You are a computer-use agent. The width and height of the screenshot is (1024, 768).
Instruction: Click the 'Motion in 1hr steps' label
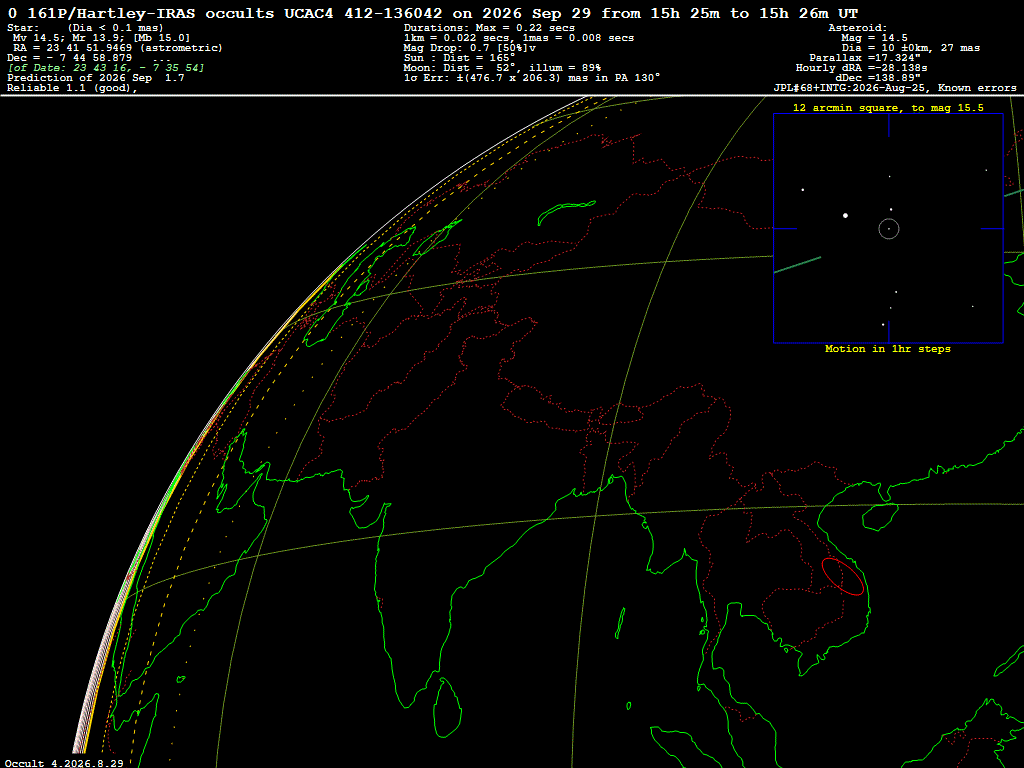pyautogui.click(x=888, y=349)
